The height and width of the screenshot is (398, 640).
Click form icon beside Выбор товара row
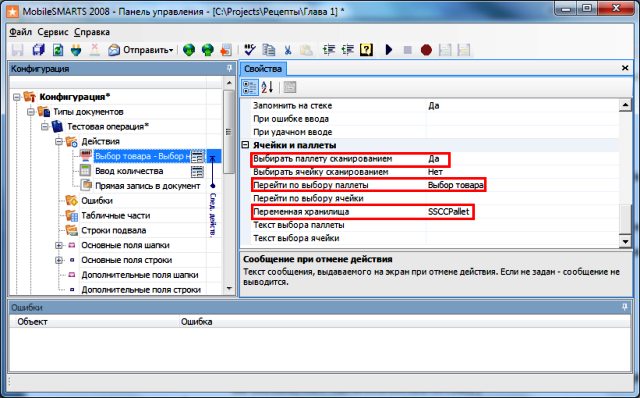click(x=197, y=156)
